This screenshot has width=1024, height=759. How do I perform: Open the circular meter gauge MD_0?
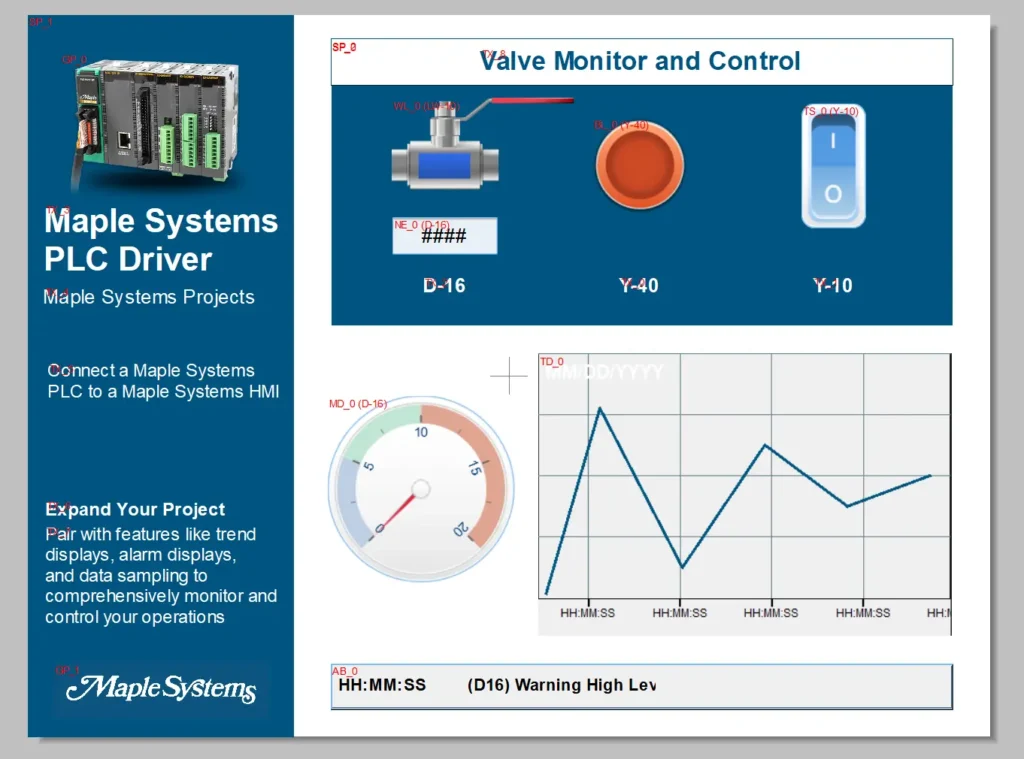tap(420, 487)
